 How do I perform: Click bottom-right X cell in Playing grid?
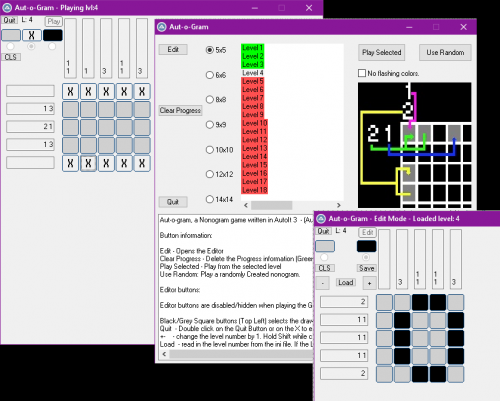pyautogui.click(x=142, y=163)
